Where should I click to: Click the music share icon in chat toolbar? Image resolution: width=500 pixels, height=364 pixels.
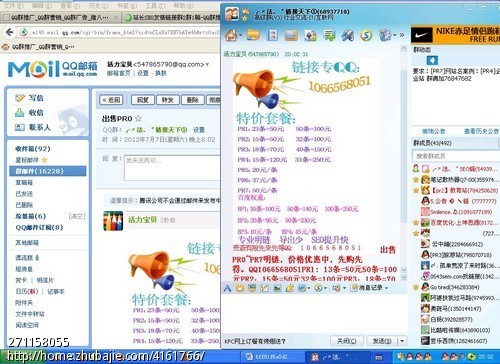tap(289, 288)
